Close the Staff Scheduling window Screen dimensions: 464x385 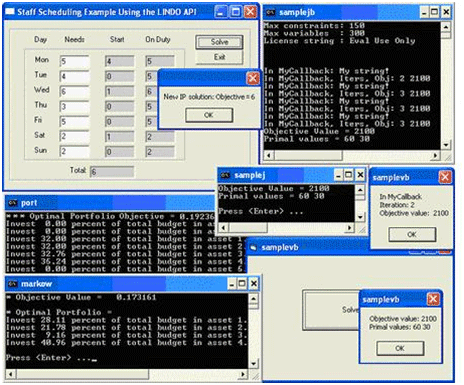point(250,12)
